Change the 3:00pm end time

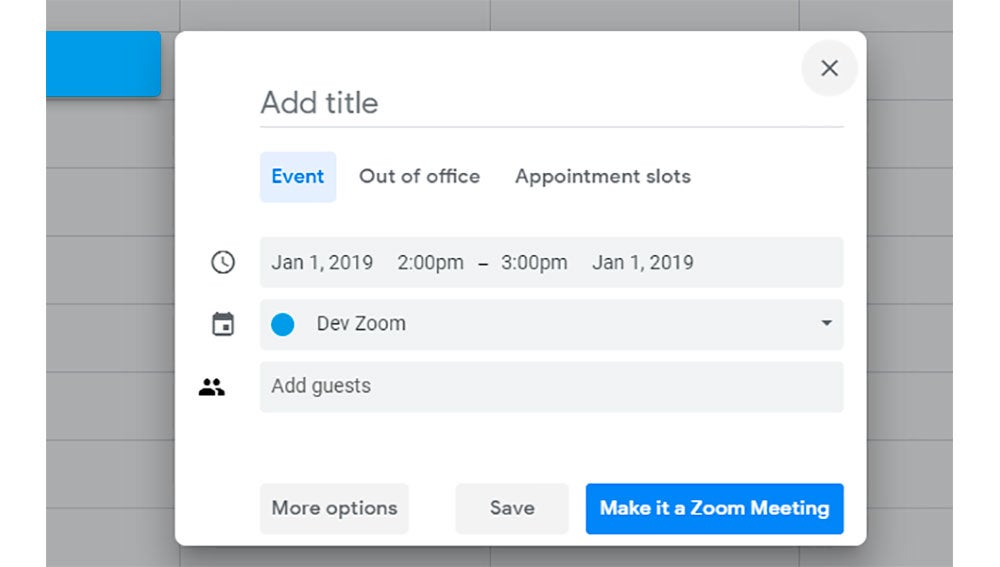click(x=534, y=263)
